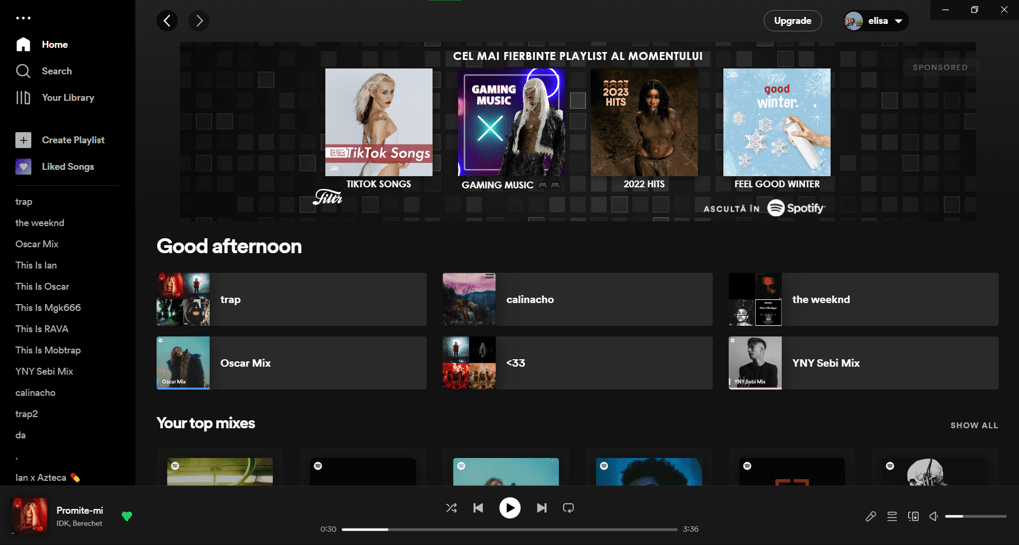
Task: Adjust the volume slider
Action: coord(975,516)
